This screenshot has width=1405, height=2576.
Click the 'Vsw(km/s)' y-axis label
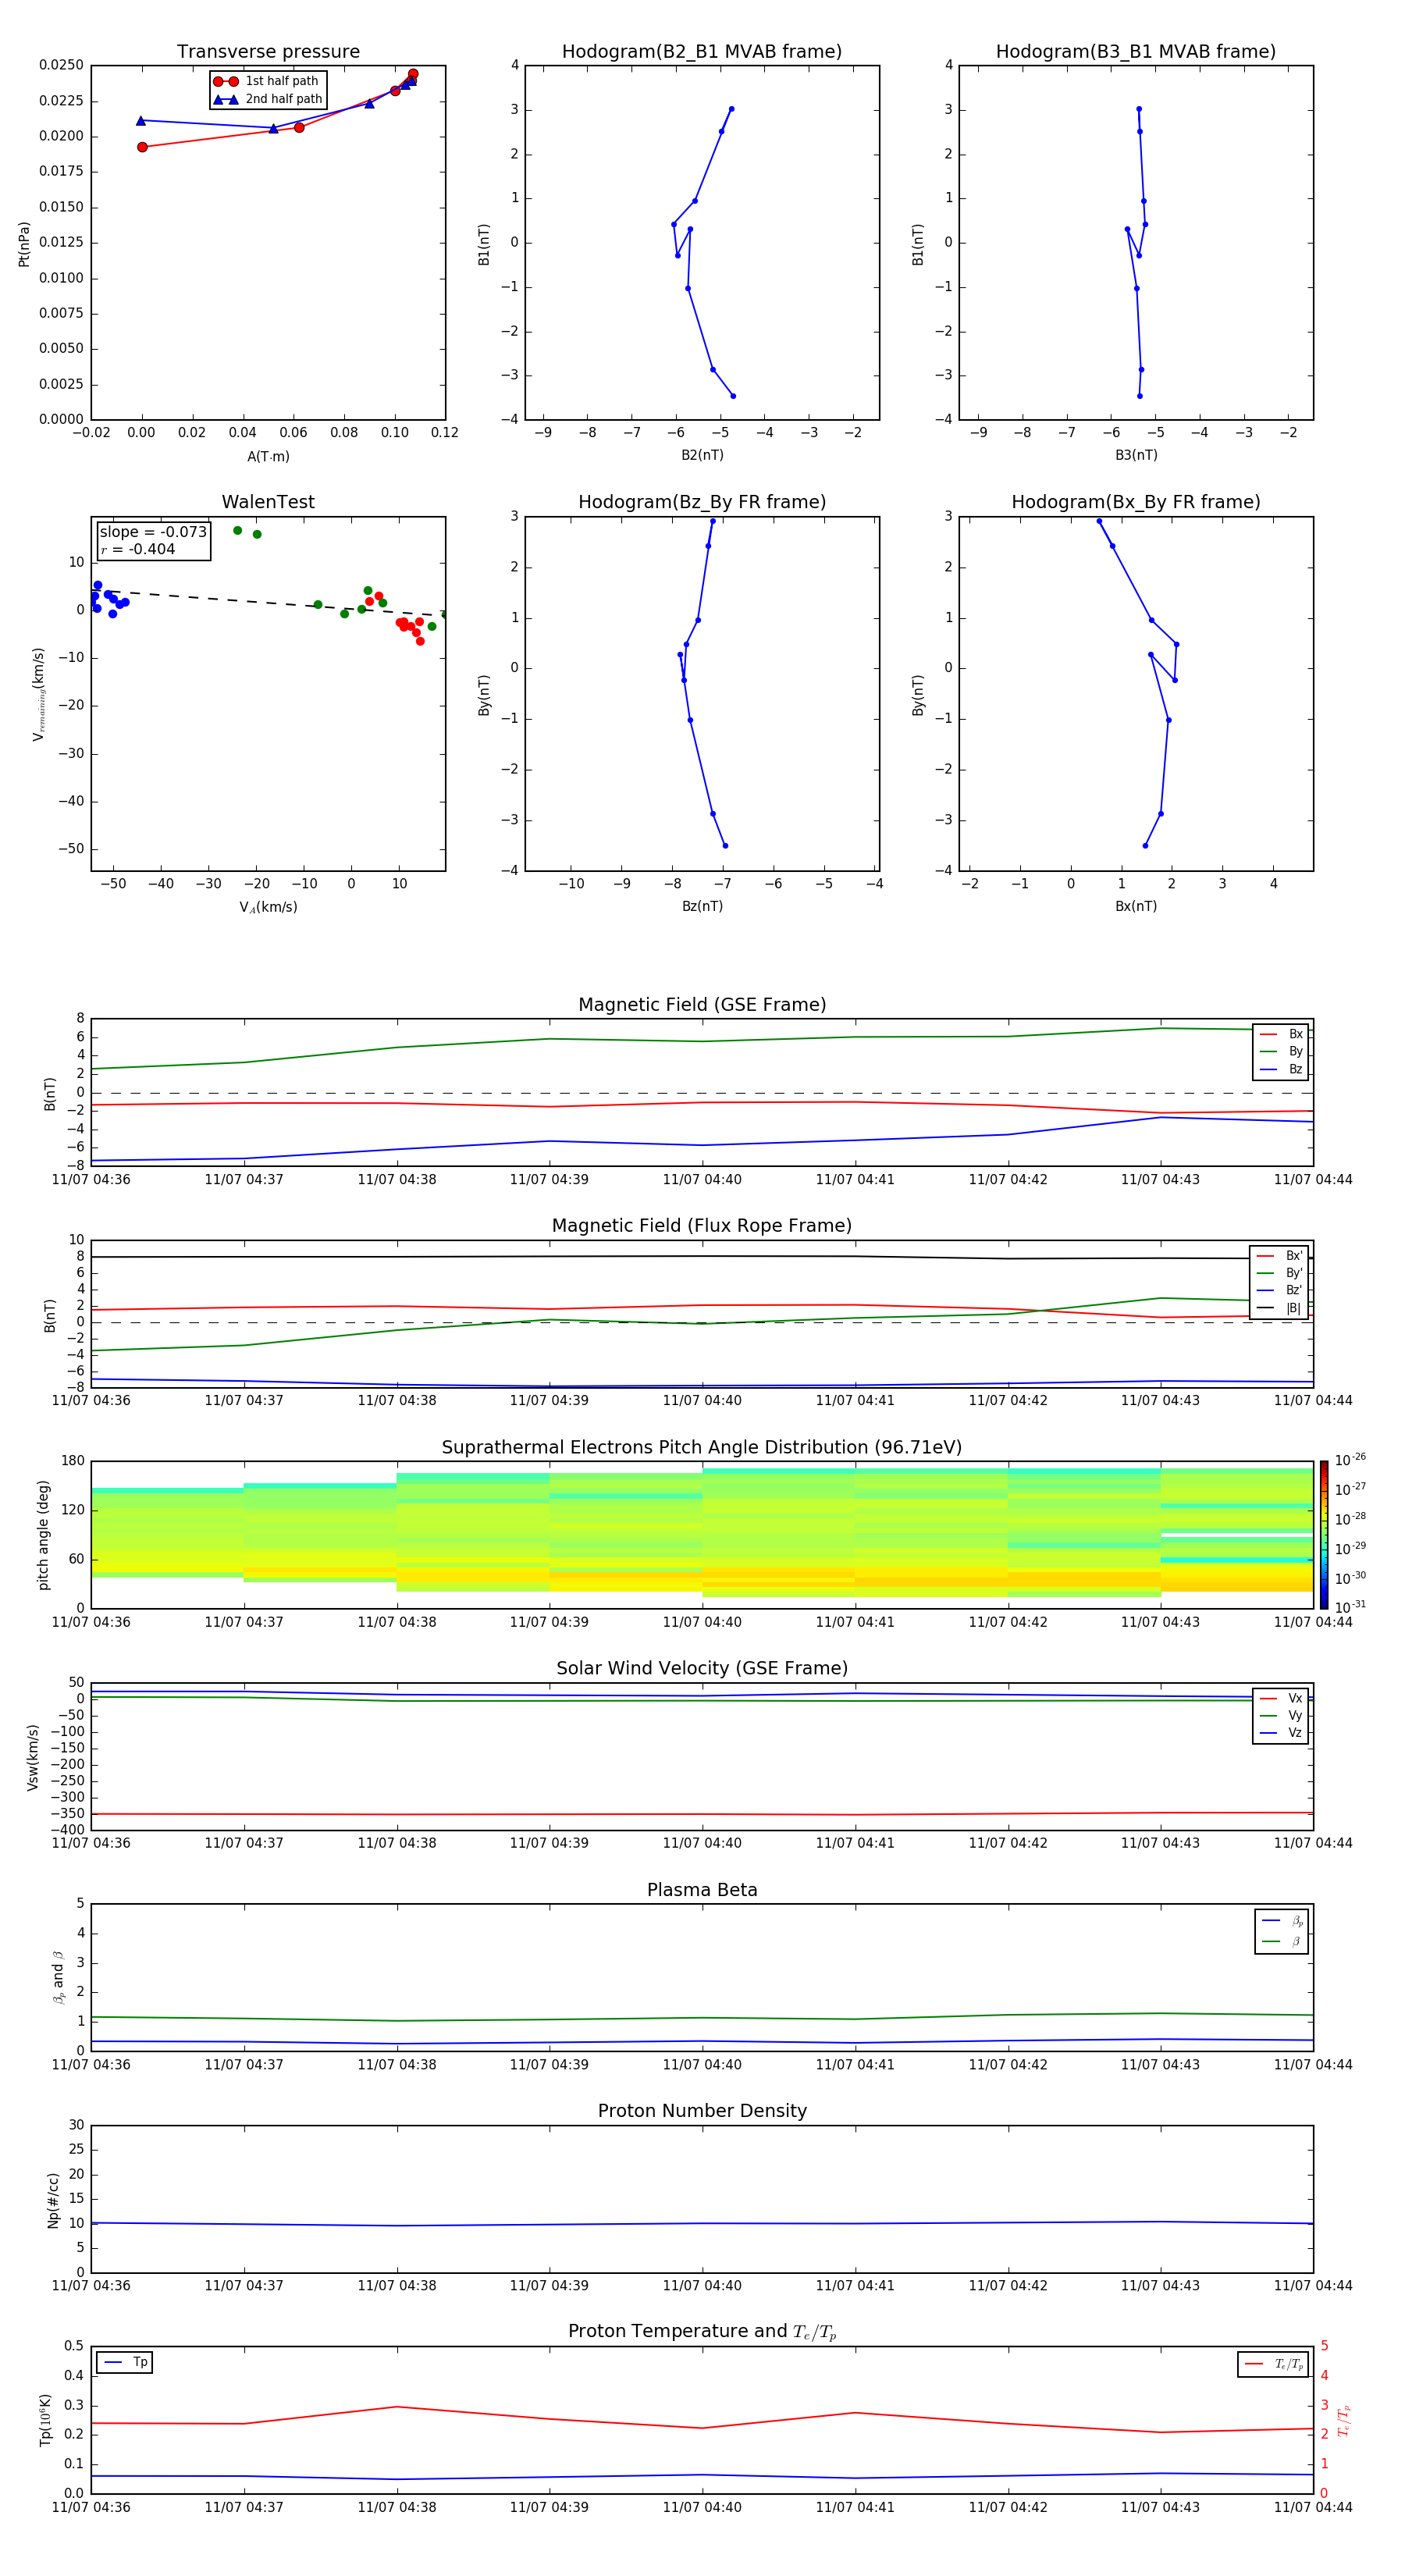[x=33, y=1757]
